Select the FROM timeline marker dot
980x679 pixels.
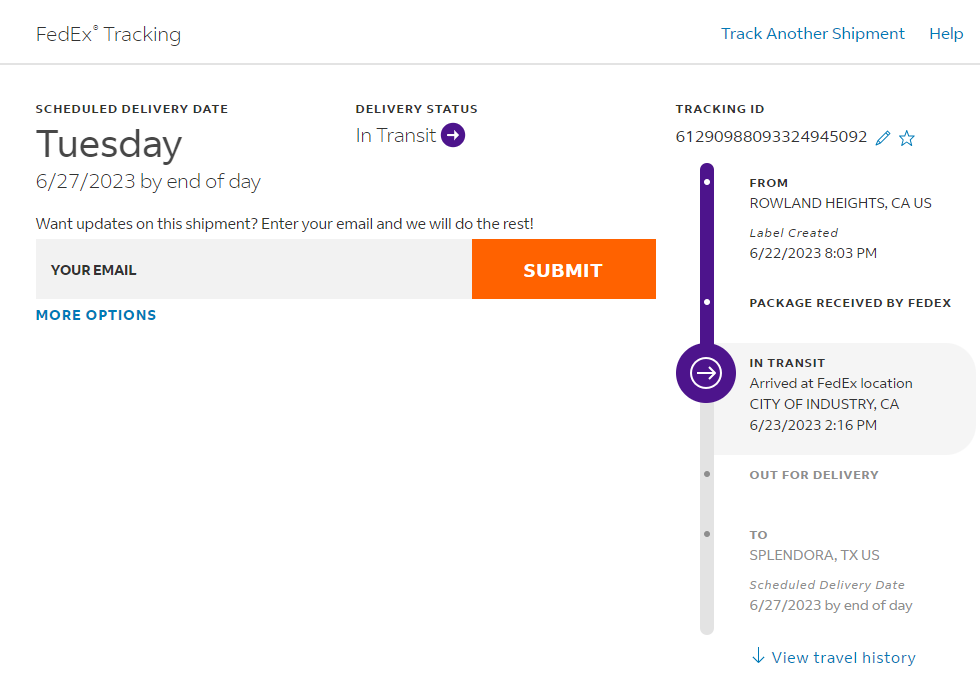point(707,183)
